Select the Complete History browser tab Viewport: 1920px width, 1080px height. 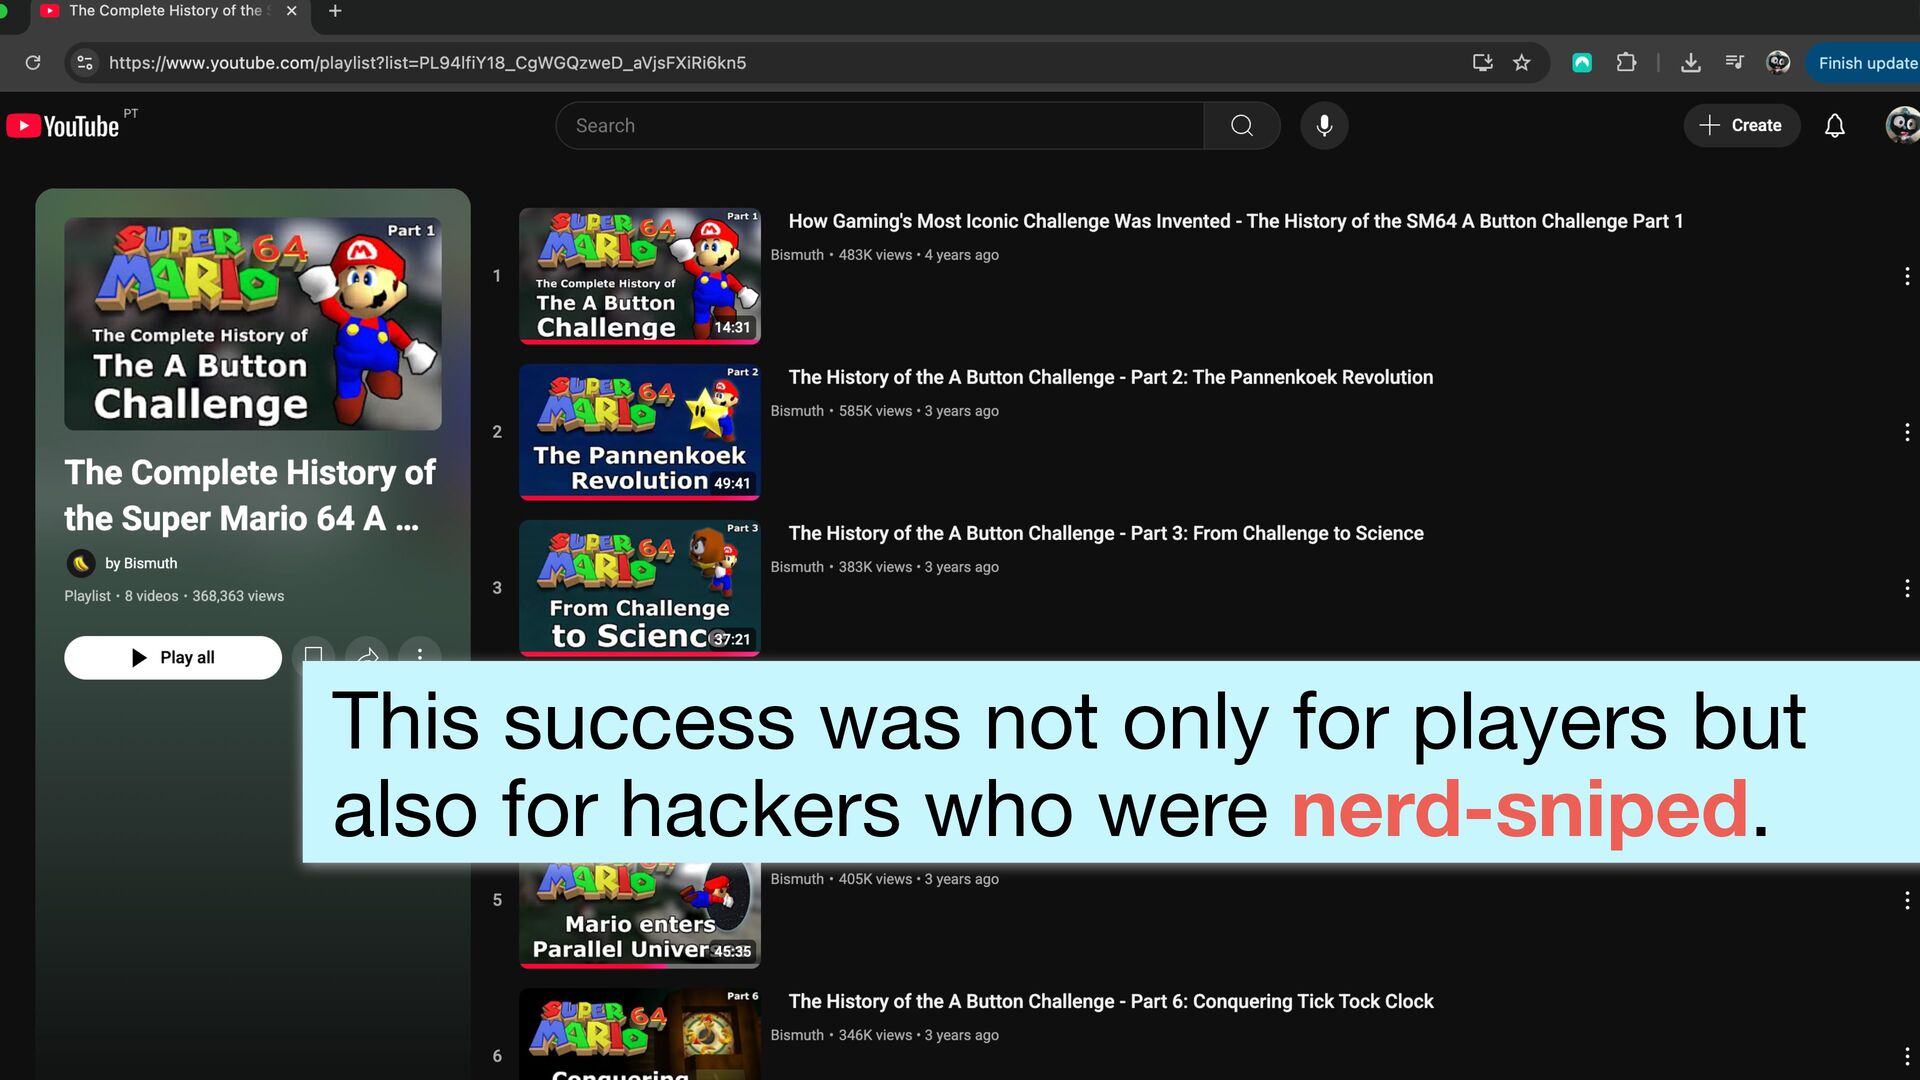click(165, 11)
